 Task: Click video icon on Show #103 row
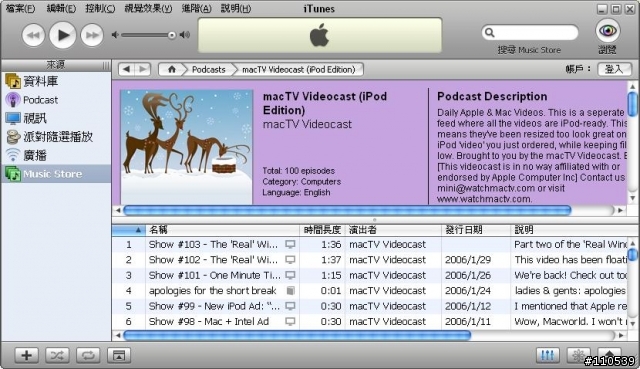[x=290, y=245]
